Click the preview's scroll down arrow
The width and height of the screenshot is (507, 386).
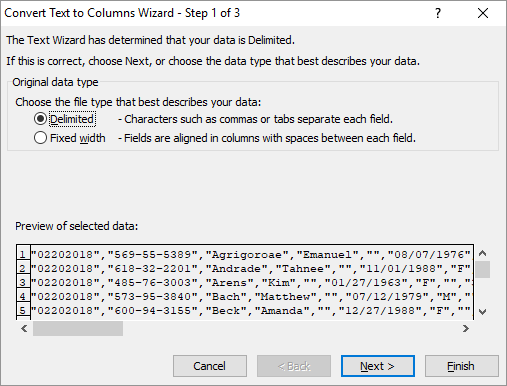tap(482, 312)
